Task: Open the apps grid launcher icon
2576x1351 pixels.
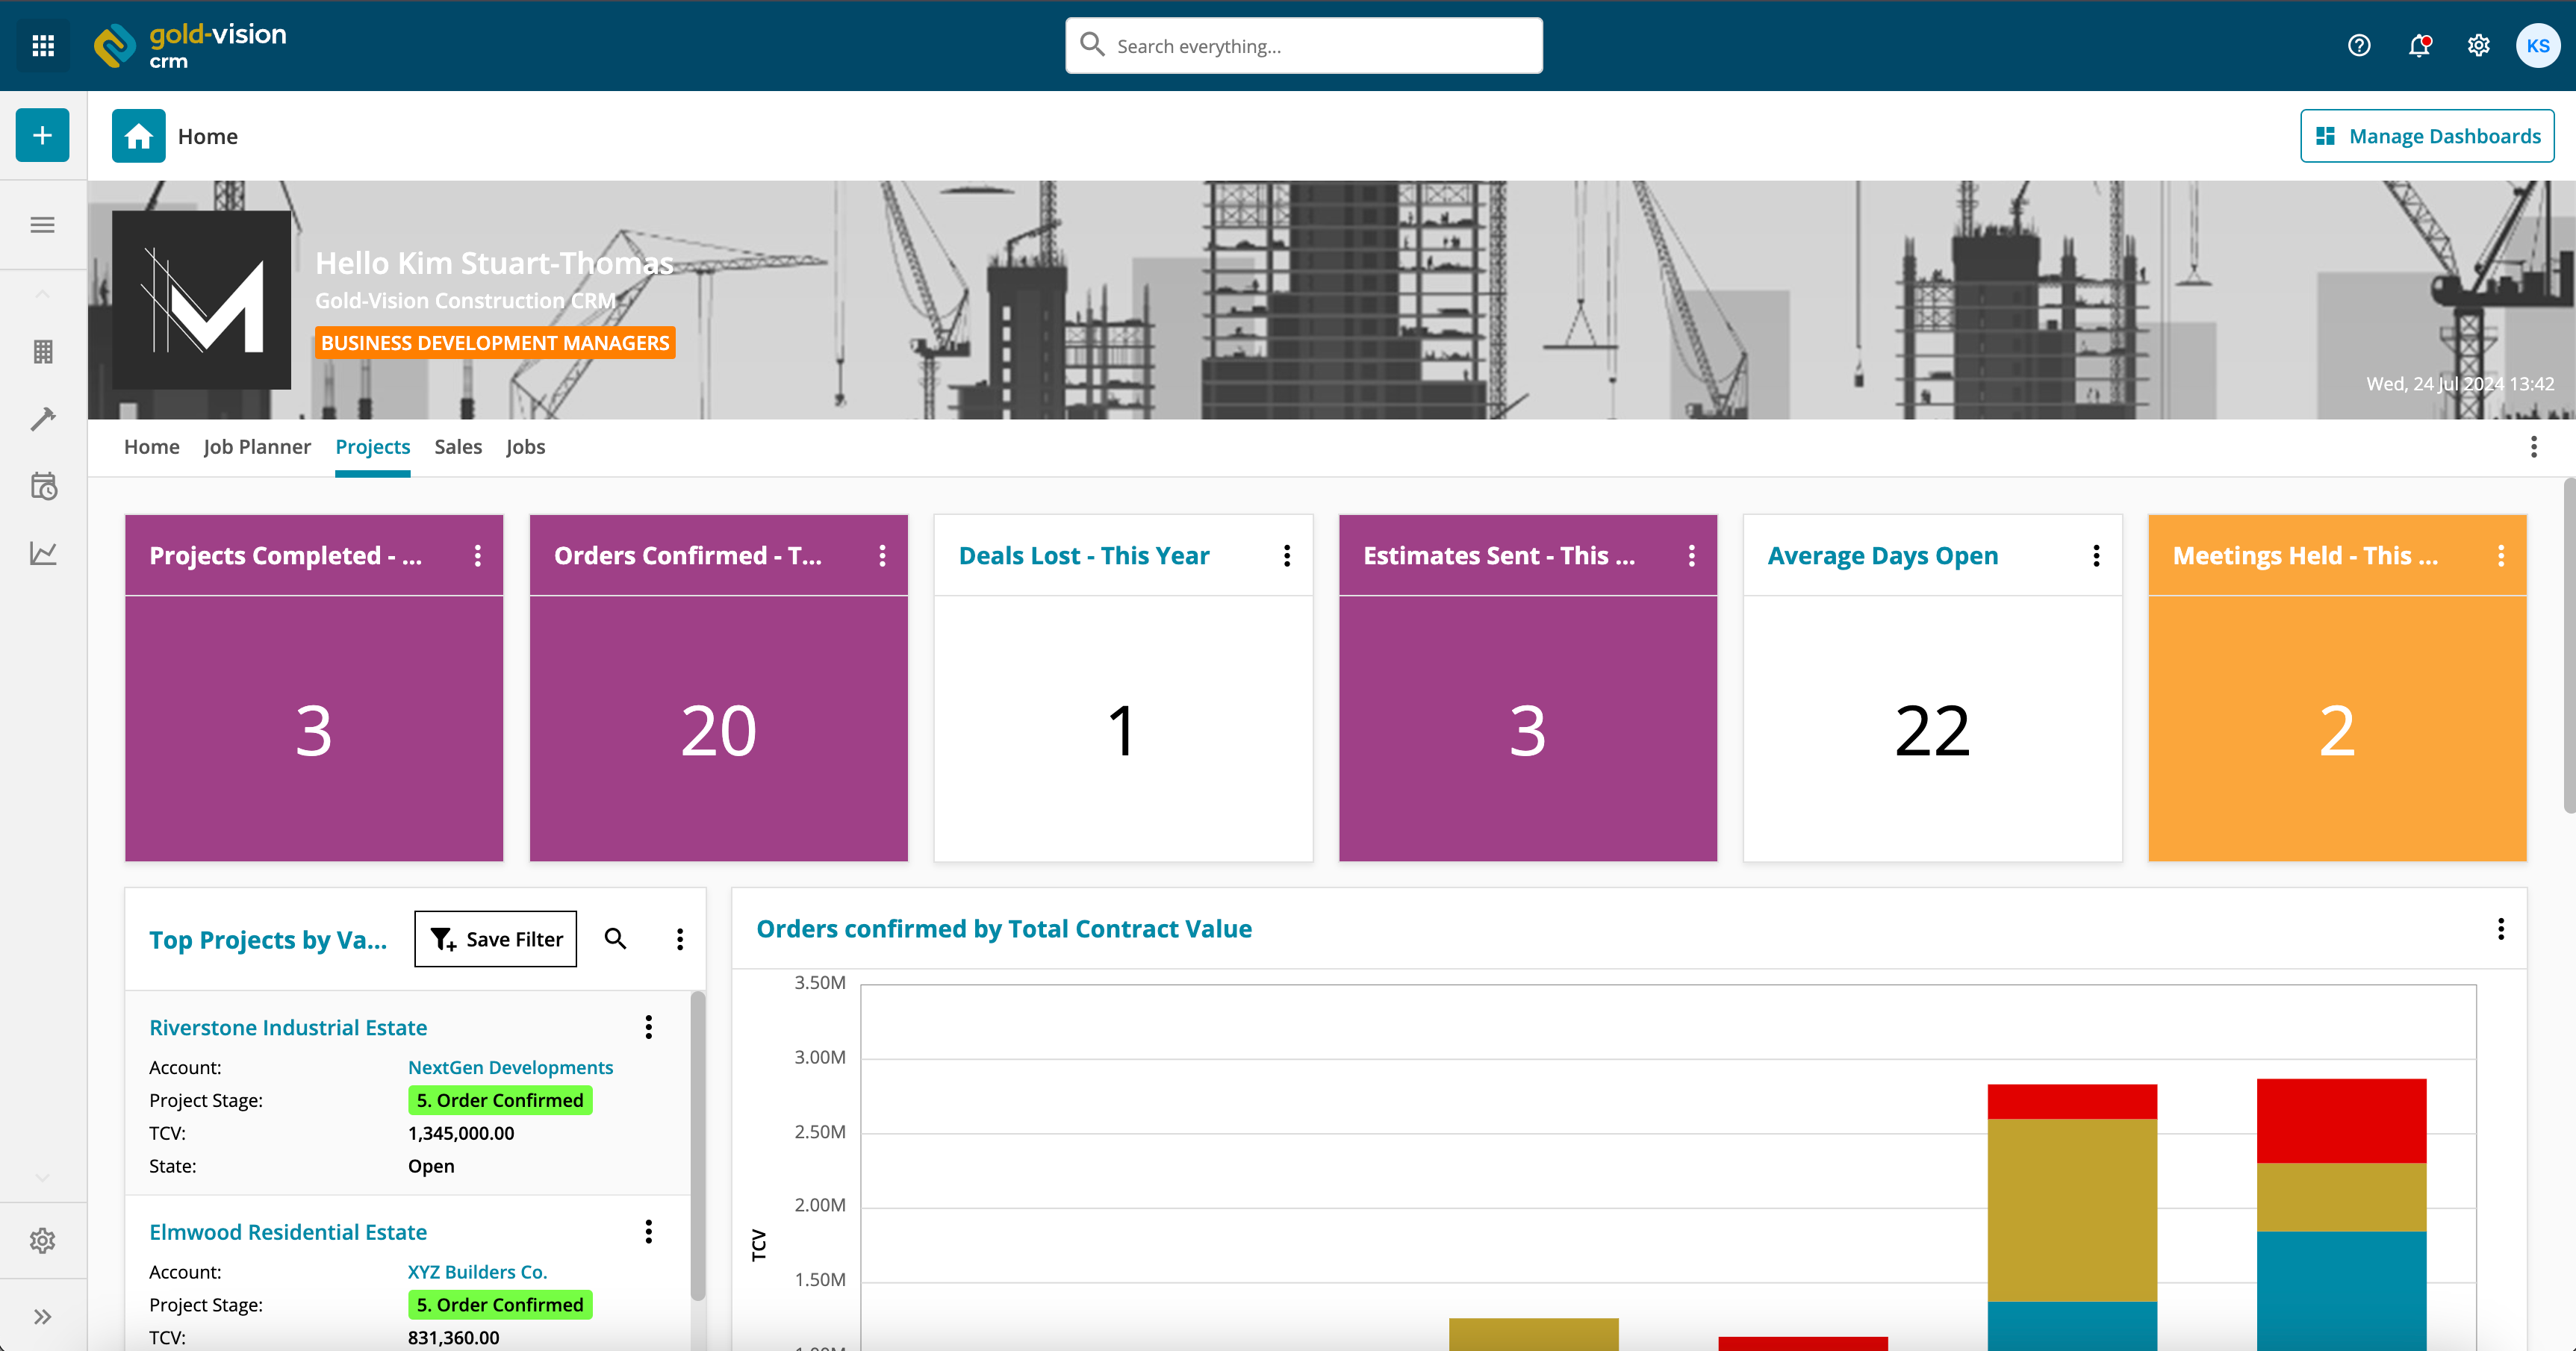Action: click(x=43, y=45)
